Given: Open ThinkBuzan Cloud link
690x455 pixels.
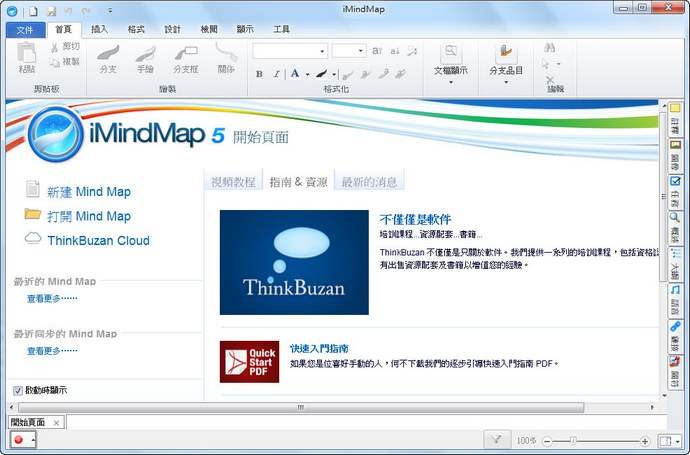Looking at the screenshot, I should (99, 241).
